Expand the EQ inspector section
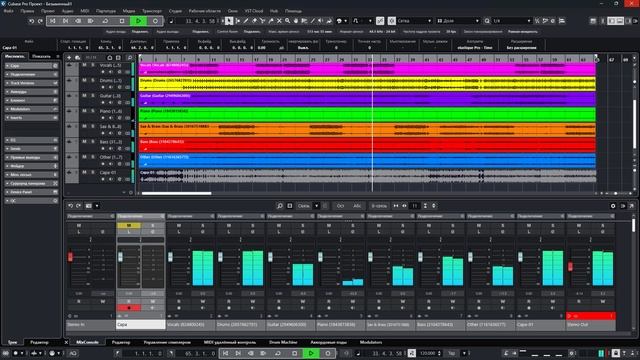The image size is (640, 360). click(x=31, y=140)
